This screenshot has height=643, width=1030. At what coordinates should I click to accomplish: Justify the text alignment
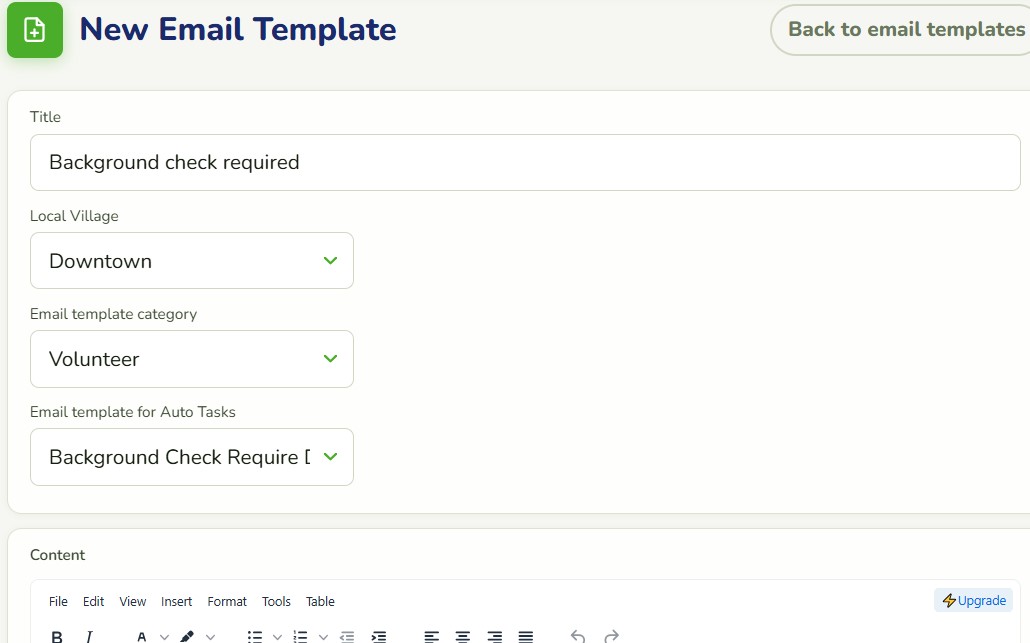(526, 636)
